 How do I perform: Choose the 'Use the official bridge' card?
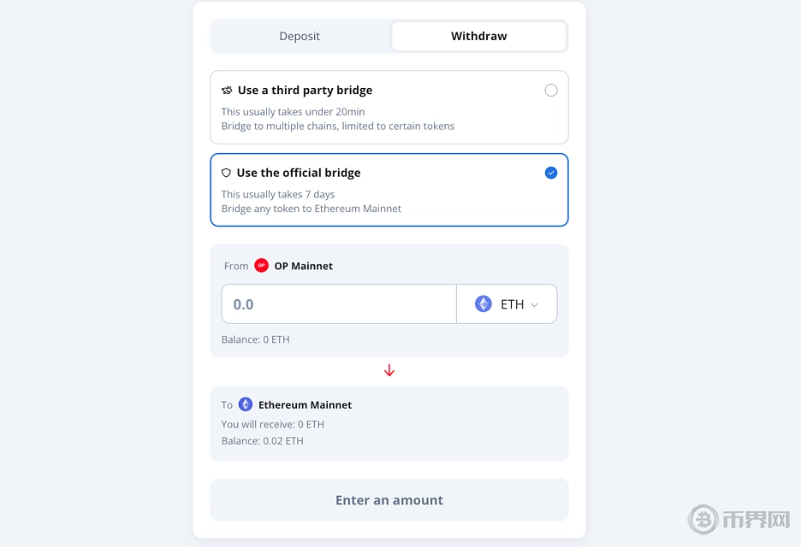tap(389, 190)
